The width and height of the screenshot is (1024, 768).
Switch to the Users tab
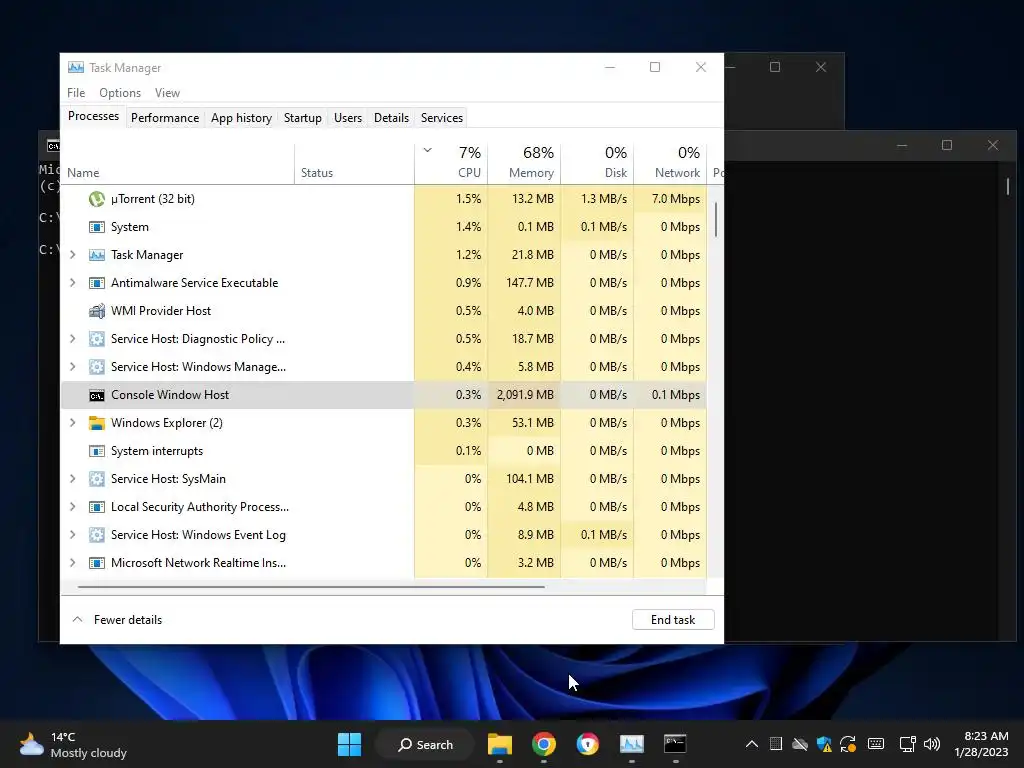[347, 118]
